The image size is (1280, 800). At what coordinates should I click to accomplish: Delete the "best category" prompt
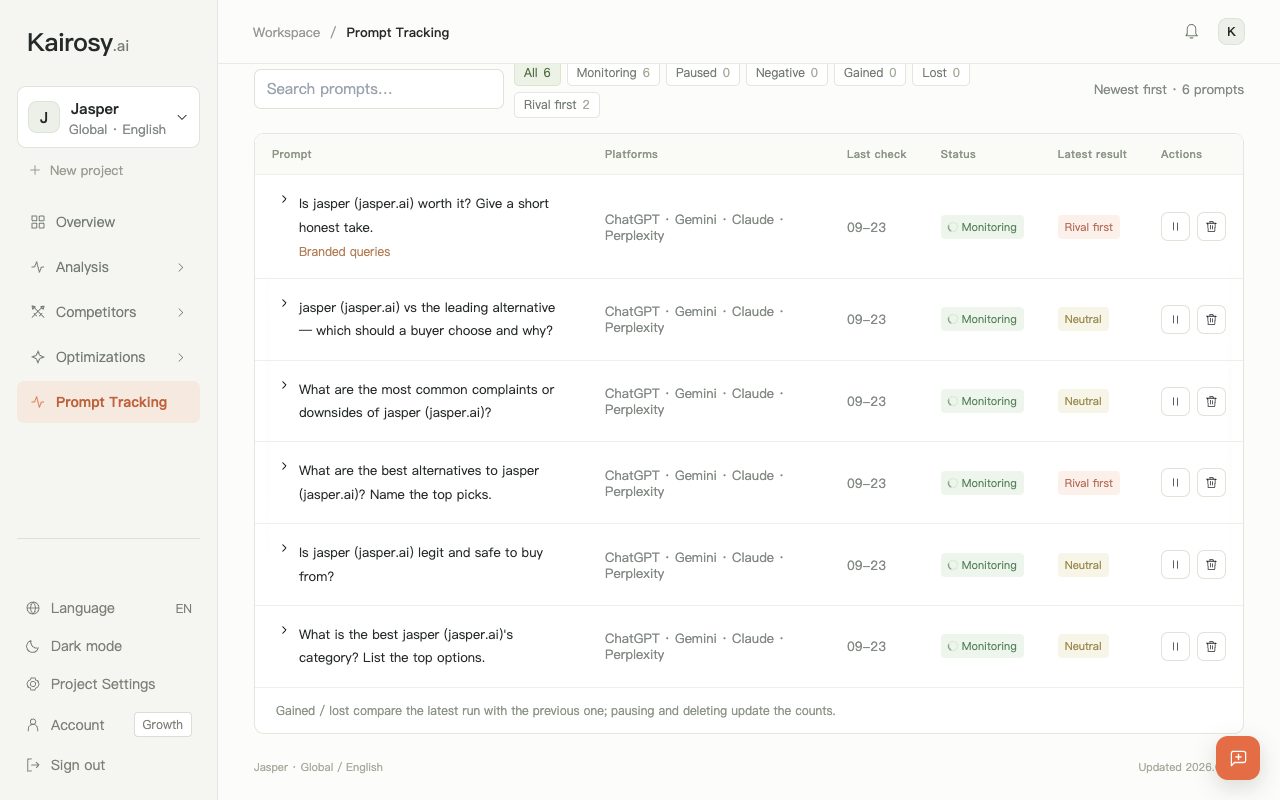click(1211, 646)
